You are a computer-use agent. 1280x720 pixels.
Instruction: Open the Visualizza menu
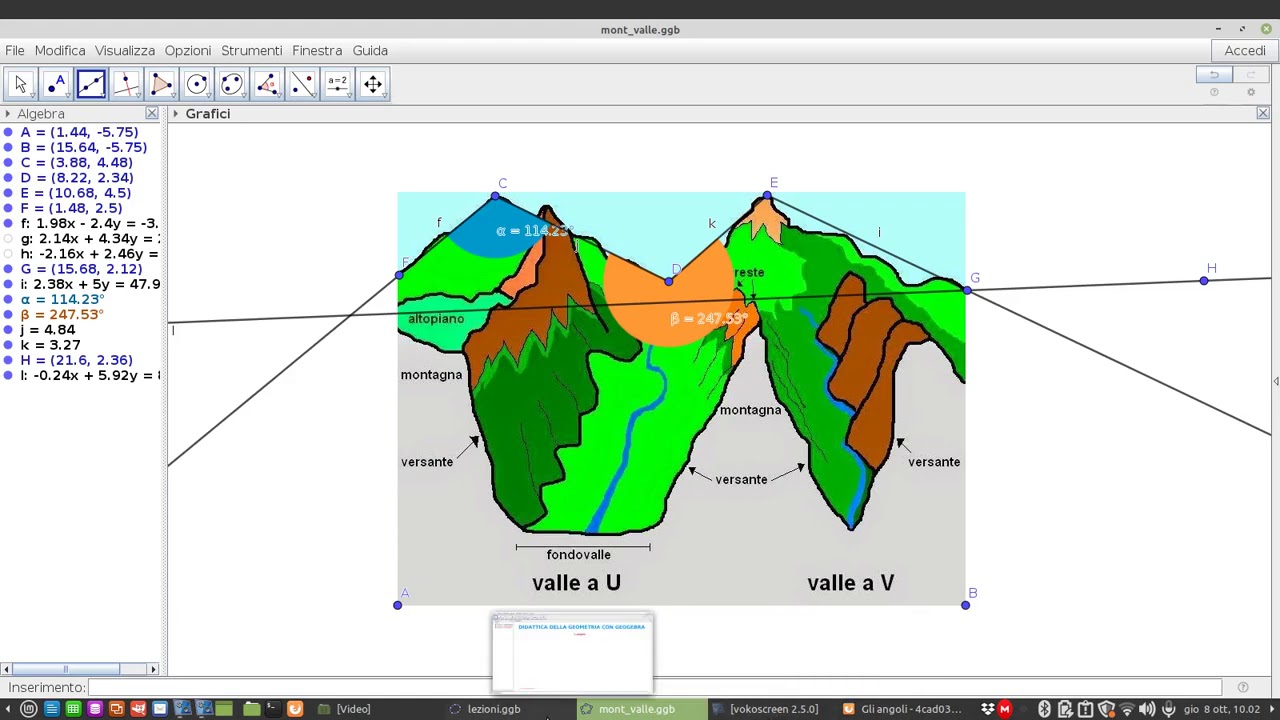pyautogui.click(x=125, y=50)
